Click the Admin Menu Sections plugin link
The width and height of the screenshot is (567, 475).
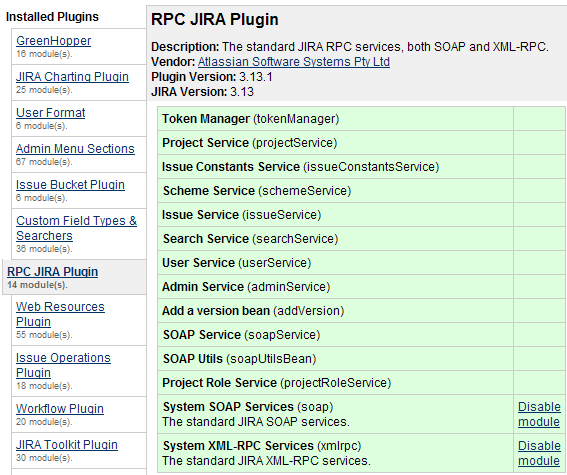click(75, 149)
